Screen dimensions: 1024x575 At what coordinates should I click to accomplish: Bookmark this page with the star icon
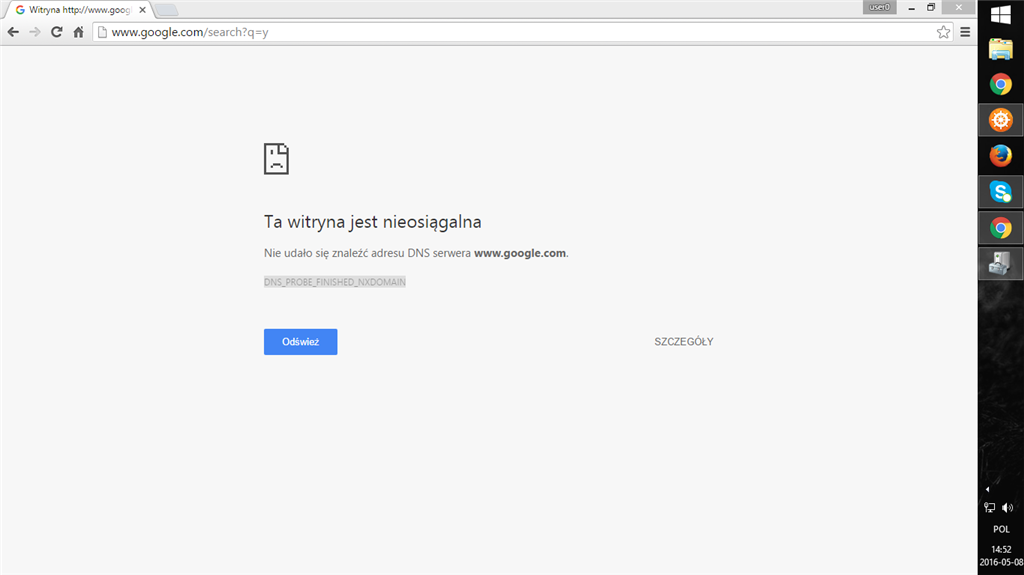(943, 32)
